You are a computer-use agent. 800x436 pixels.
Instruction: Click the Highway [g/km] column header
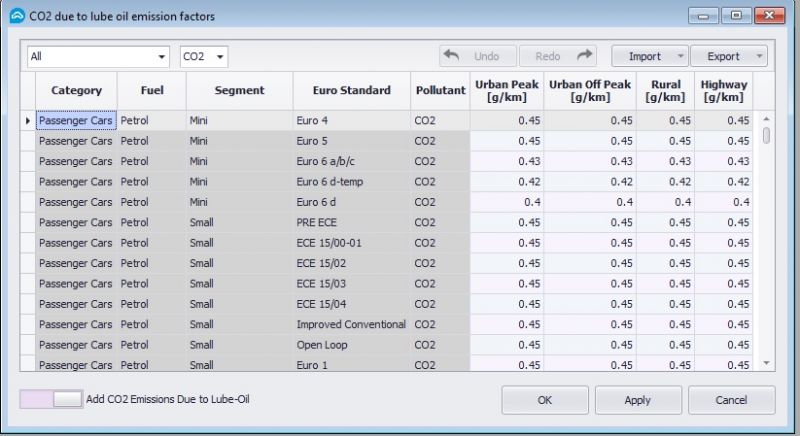click(724, 91)
